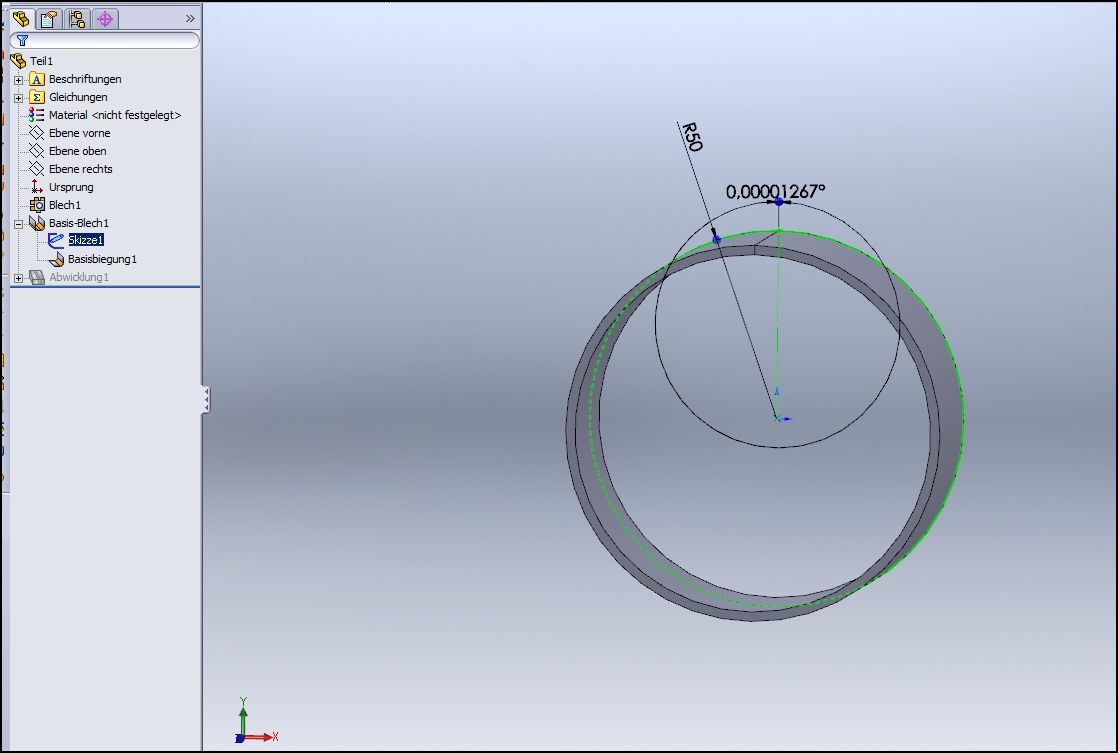This screenshot has width=1118, height=753.
Task: Select the Material <nicht festgelegt> icon
Action: (x=36, y=115)
